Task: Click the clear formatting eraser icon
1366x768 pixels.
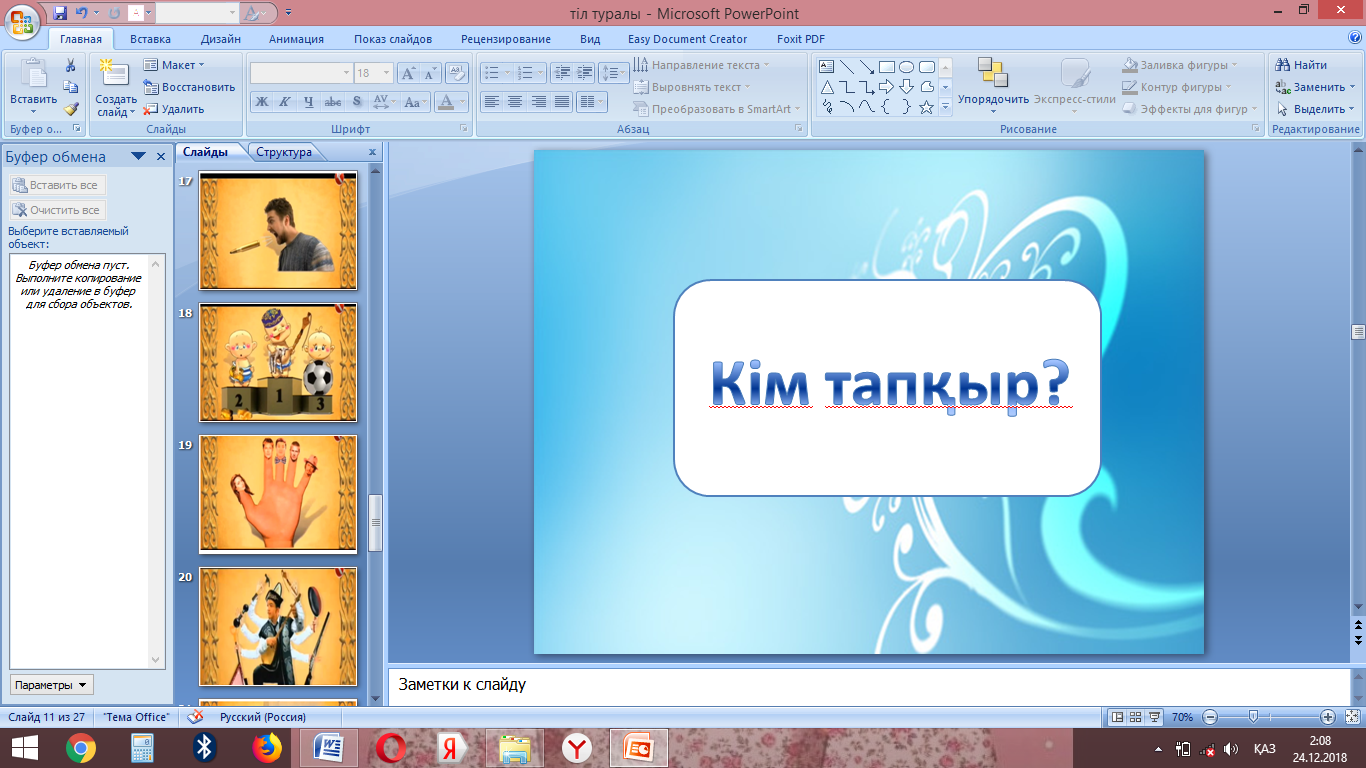Action: click(457, 73)
